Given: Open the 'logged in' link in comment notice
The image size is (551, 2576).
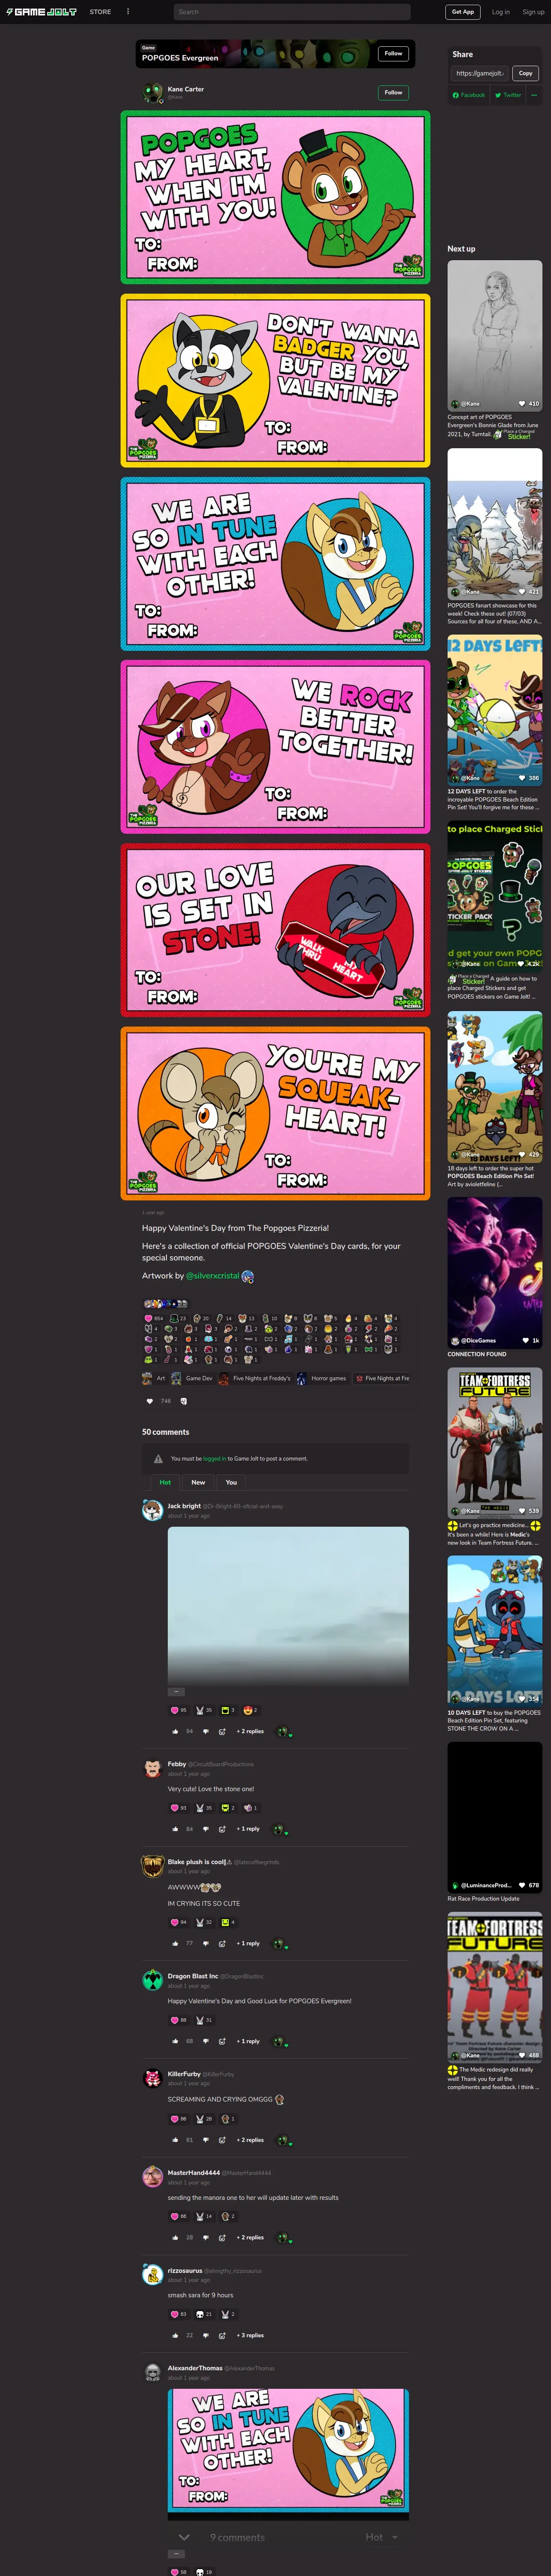Looking at the screenshot, I should pos(214,1458).
